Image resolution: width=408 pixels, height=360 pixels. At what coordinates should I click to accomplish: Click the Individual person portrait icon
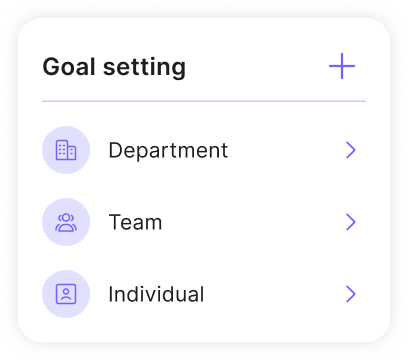coord(66,294)
